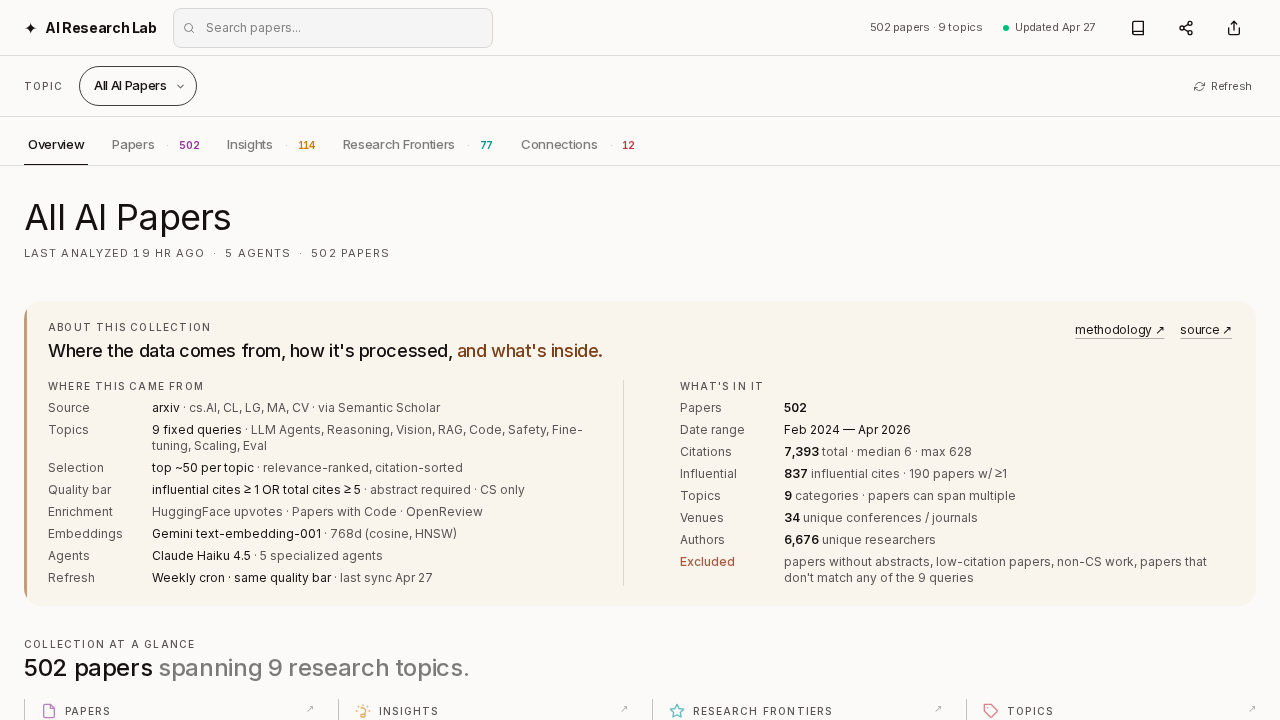Screen dimensions: 1280x720
Task: Switch to the Connections tab
Action: (559, 144)
